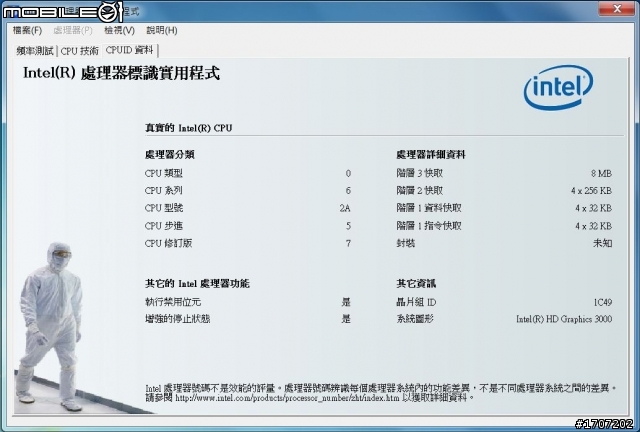
Task: Click the 8 MB cache value
Action: coord(601,174)
